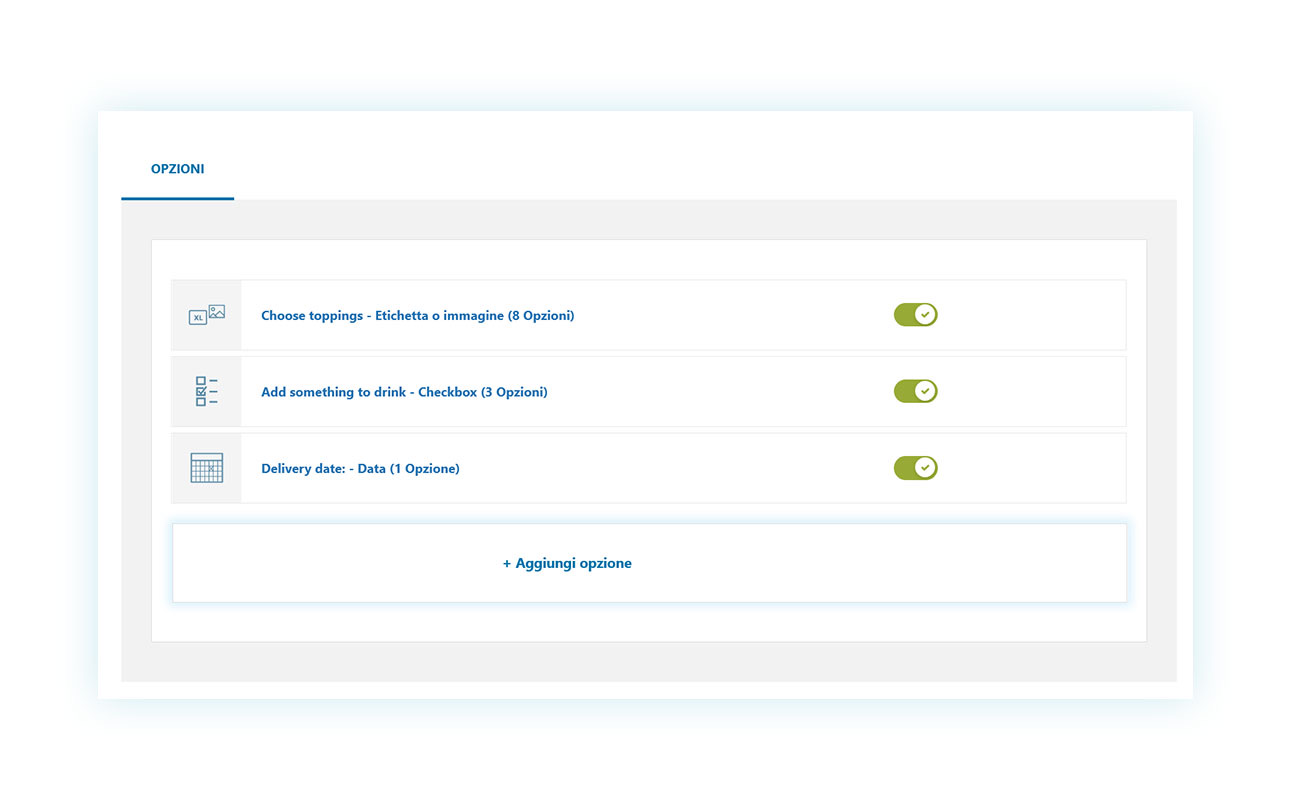Click the label-or-image icon for Choose toppings
The height and width of the screenshot is (811, 1300).
207,315
